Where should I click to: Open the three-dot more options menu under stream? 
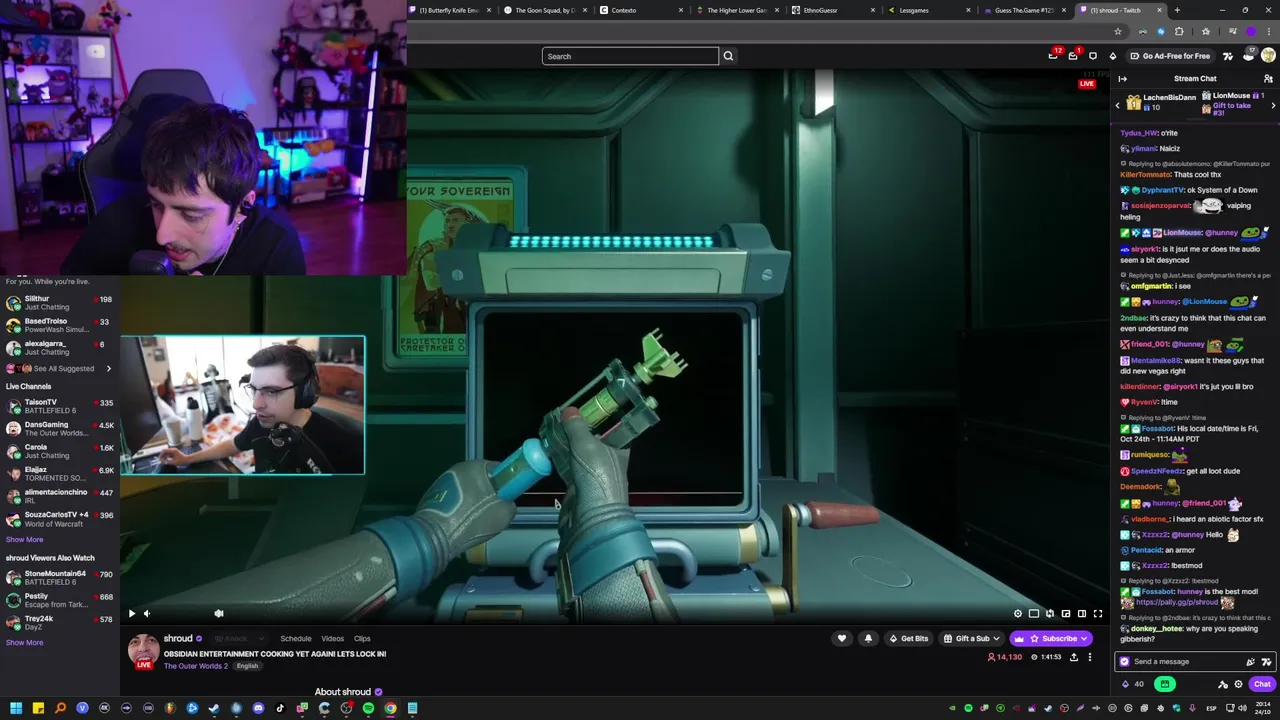1090,657
